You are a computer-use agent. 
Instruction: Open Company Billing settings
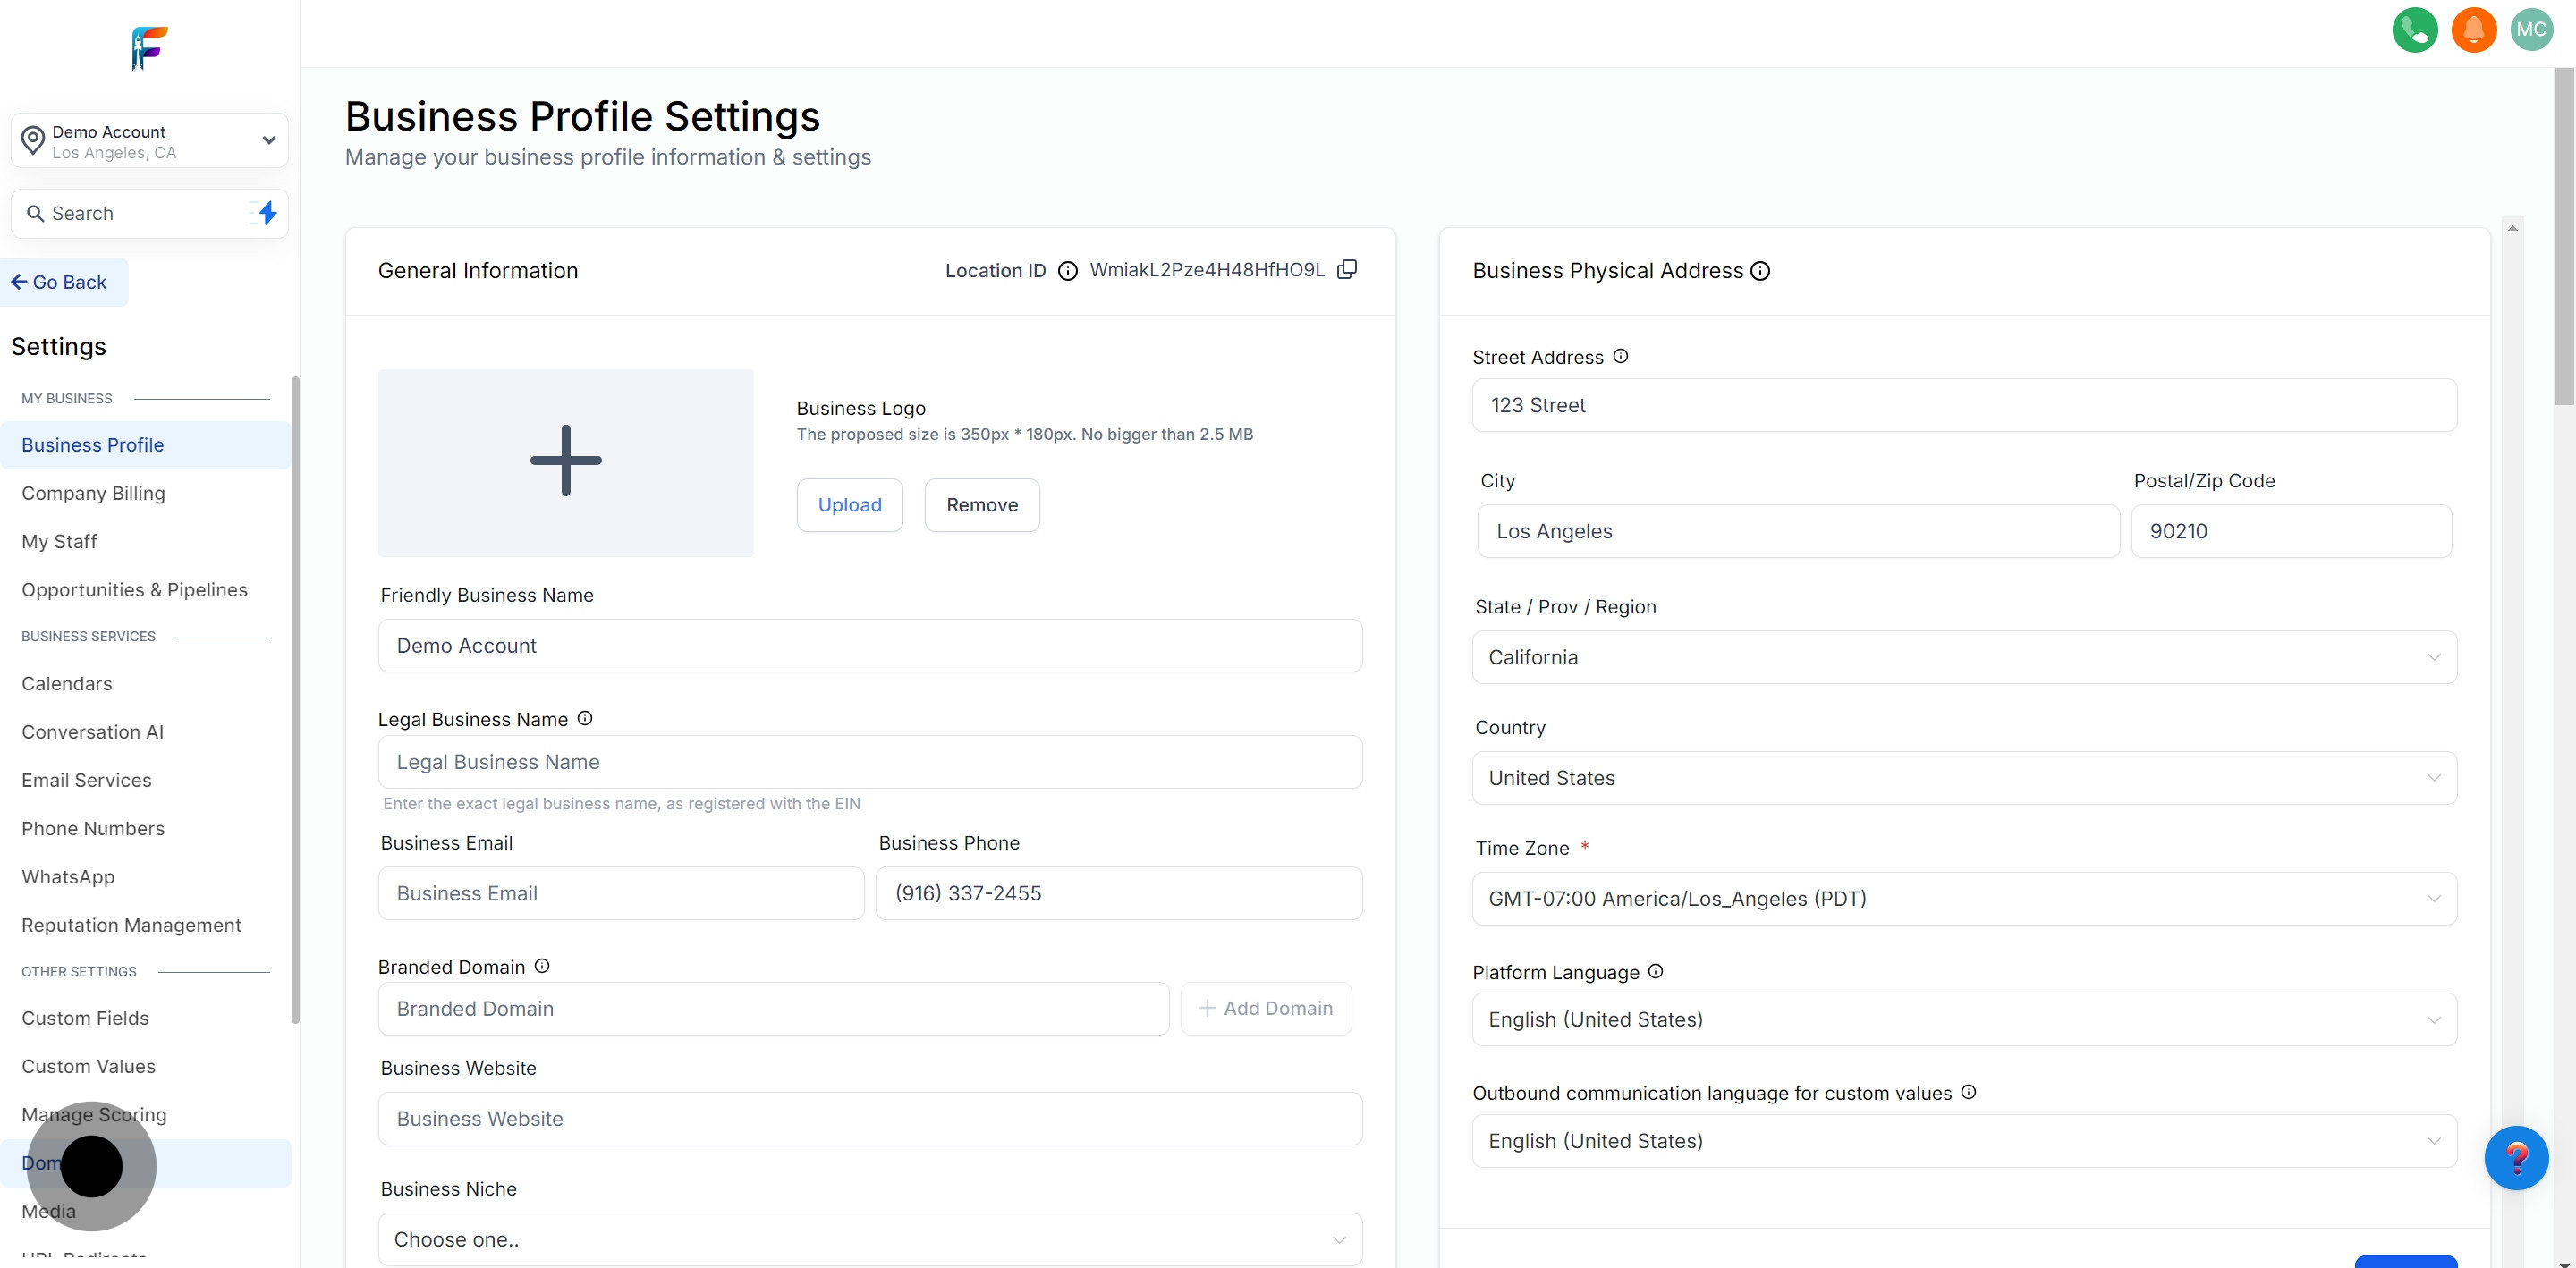click(93, 493)
